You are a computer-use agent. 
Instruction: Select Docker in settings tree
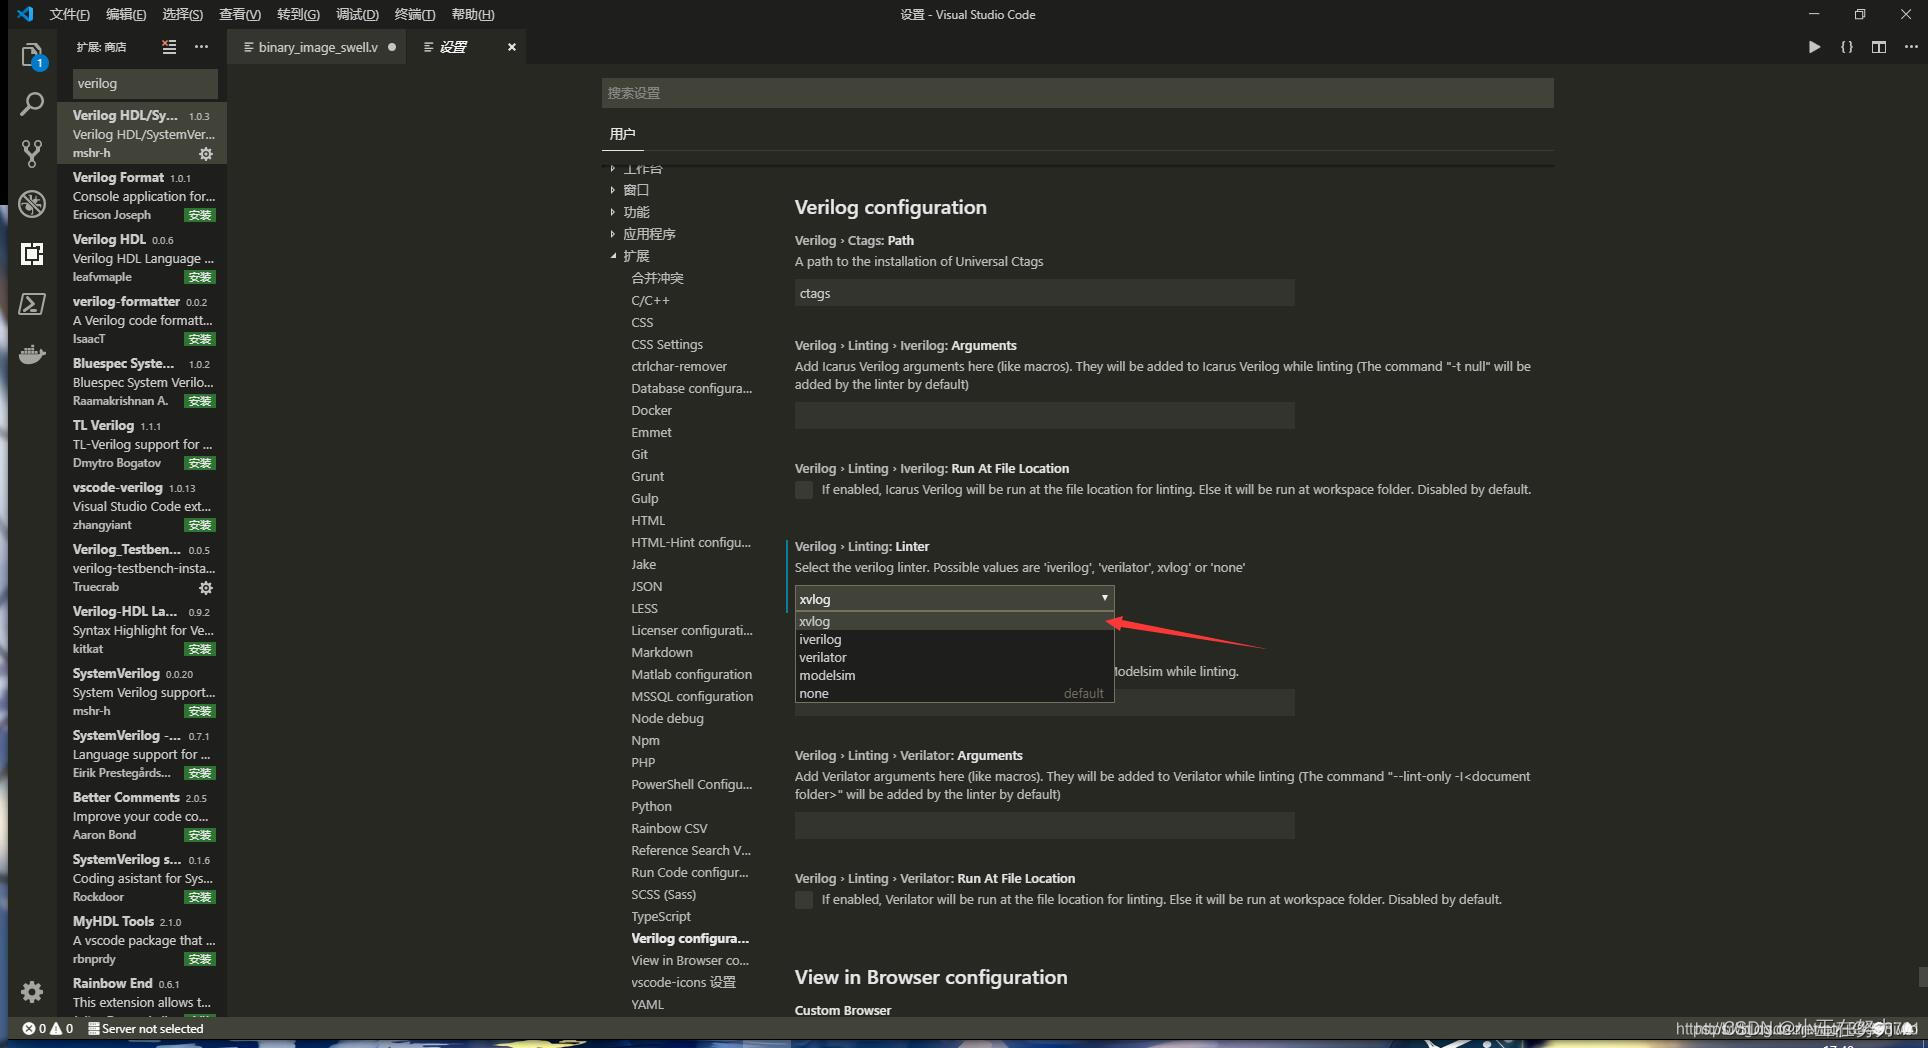pos(652,410)
